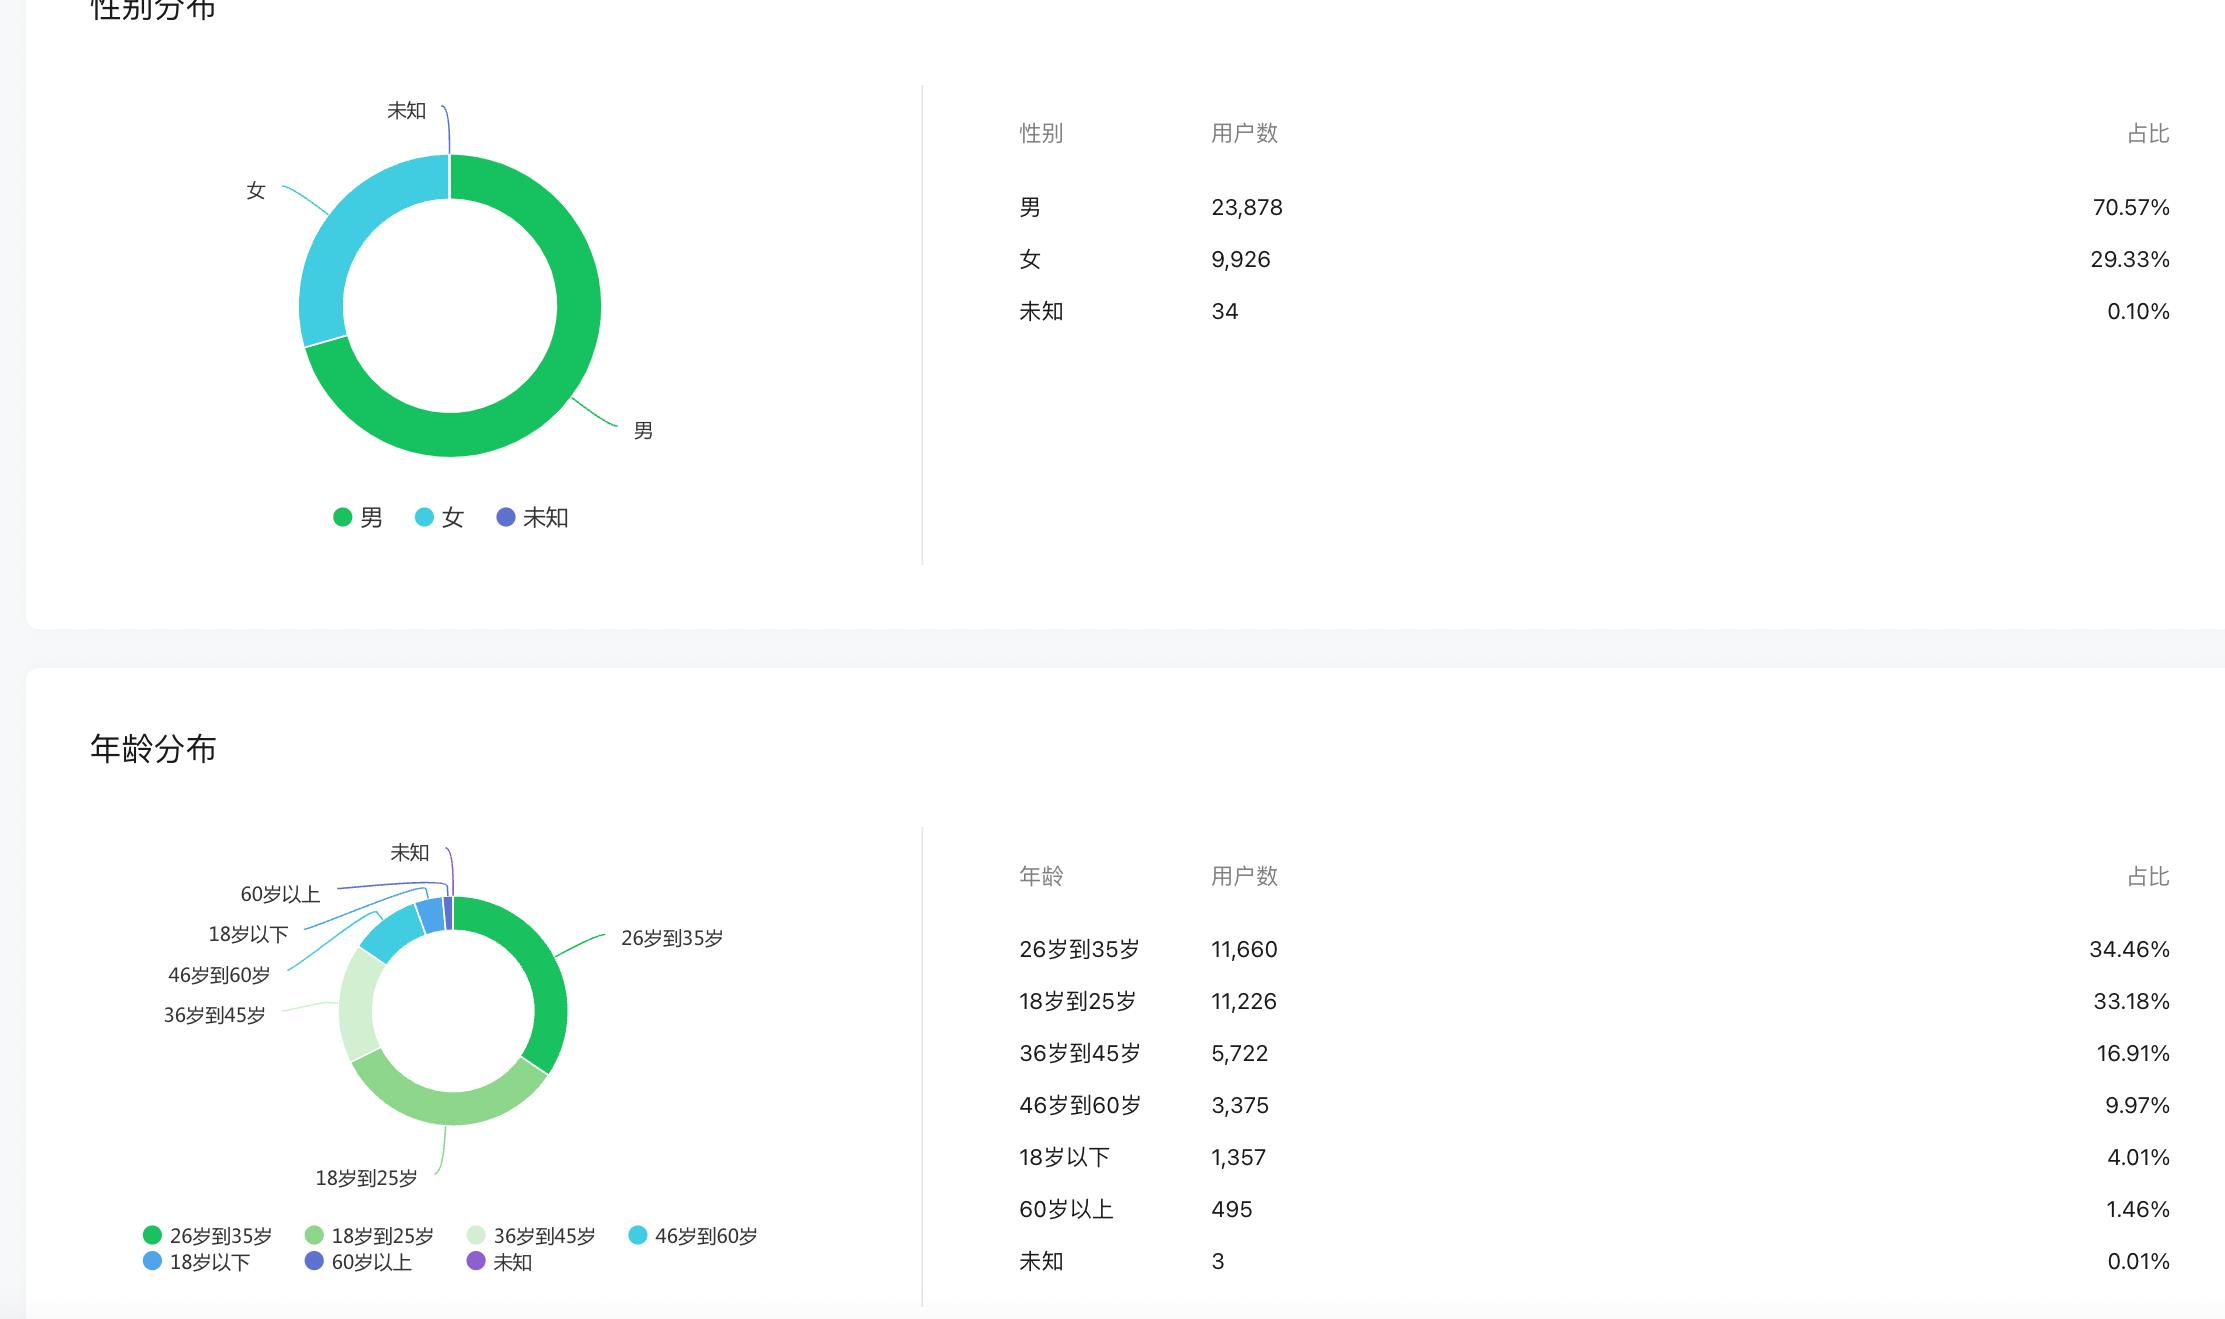Select the user count 3,375
The height and width of the screenshot is (1319, 2225).
click(x=1240, y=1105)
